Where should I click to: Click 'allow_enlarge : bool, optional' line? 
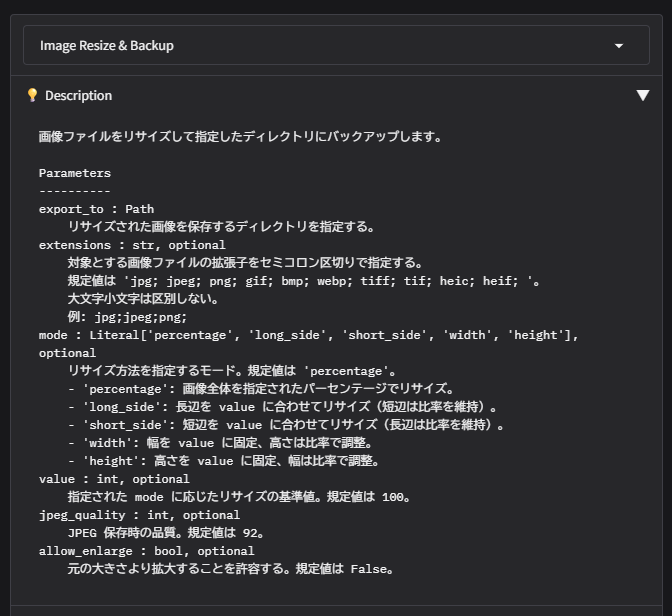(147, 551)
